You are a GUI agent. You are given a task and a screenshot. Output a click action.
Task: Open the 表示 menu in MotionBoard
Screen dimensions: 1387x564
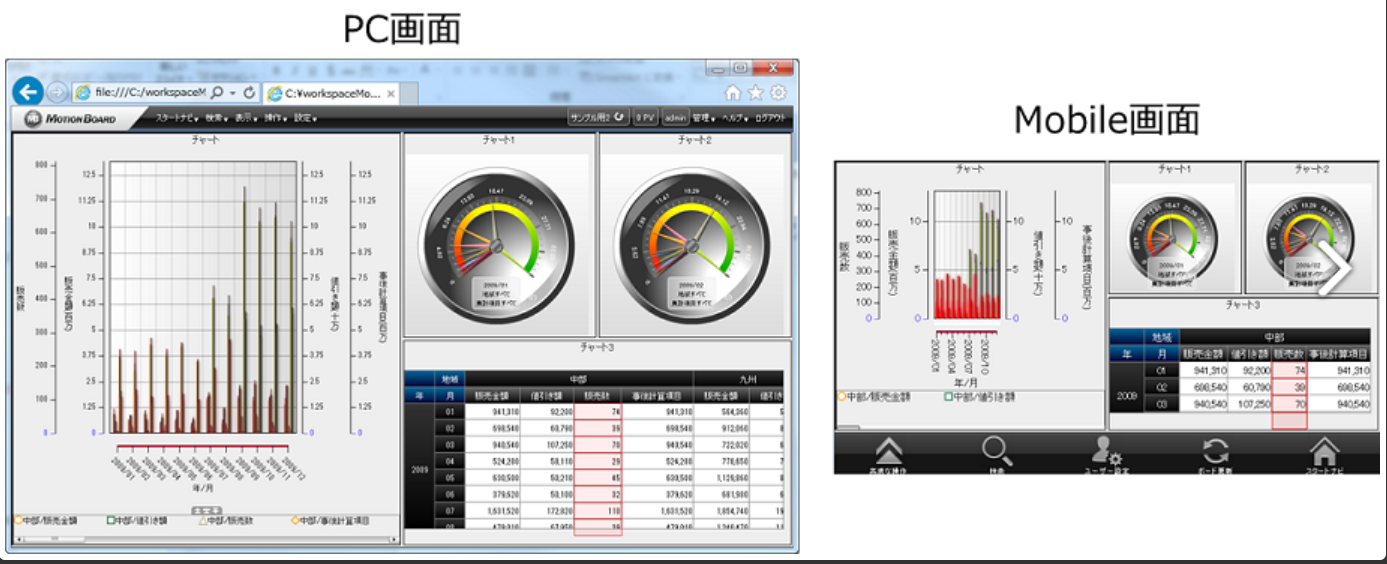pyautogui.click(x=247, y=118)
